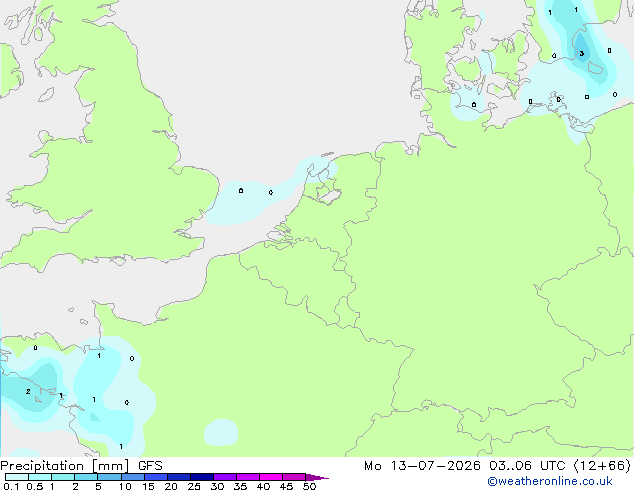
Task: Click the above-50 legend arrow tip
Action: (x=317, y=477)
